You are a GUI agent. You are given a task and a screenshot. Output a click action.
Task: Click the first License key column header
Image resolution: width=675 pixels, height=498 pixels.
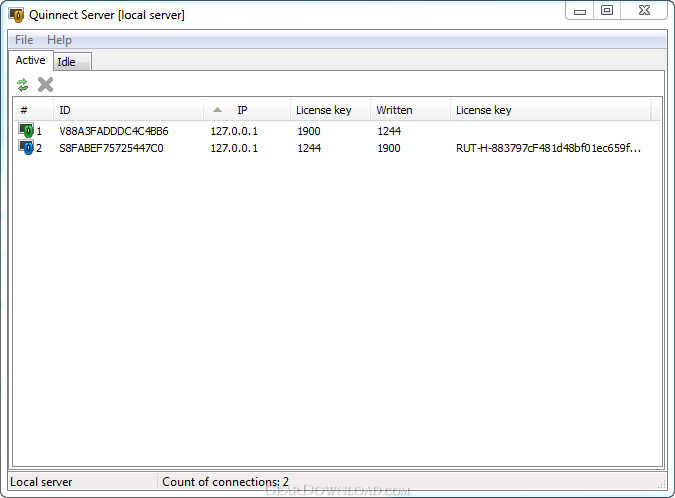pyautogui.click(x=330, y=110)
